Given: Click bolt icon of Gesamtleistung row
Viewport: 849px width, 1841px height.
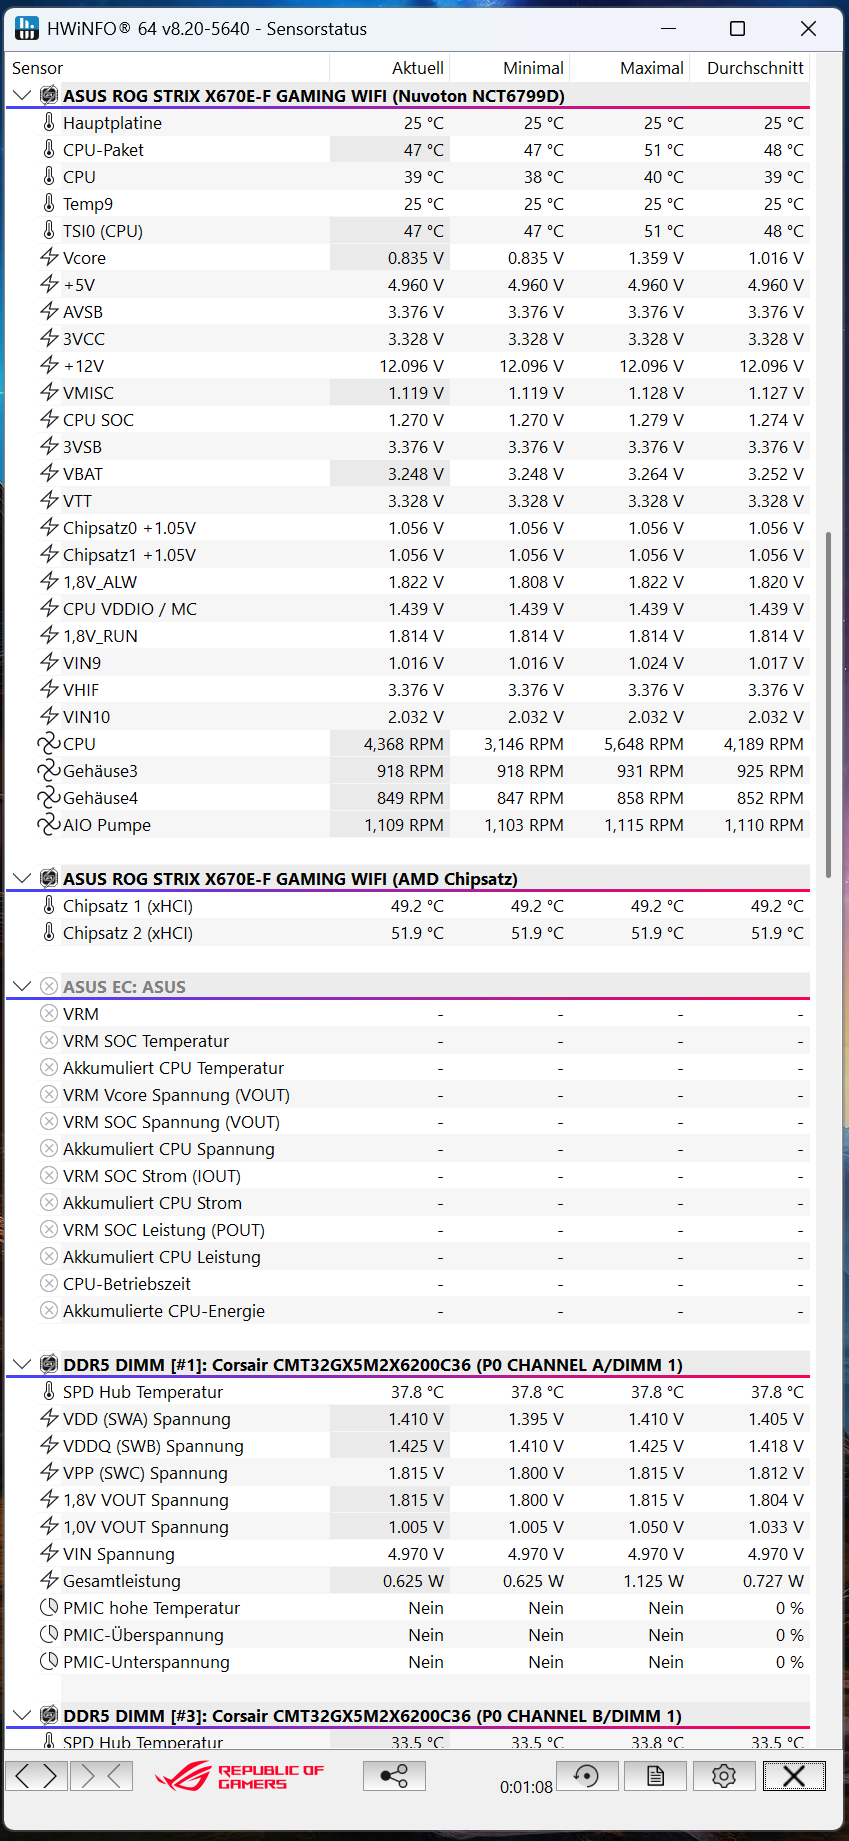Looking at the screenshot, I should click(x=49, y=1580).
